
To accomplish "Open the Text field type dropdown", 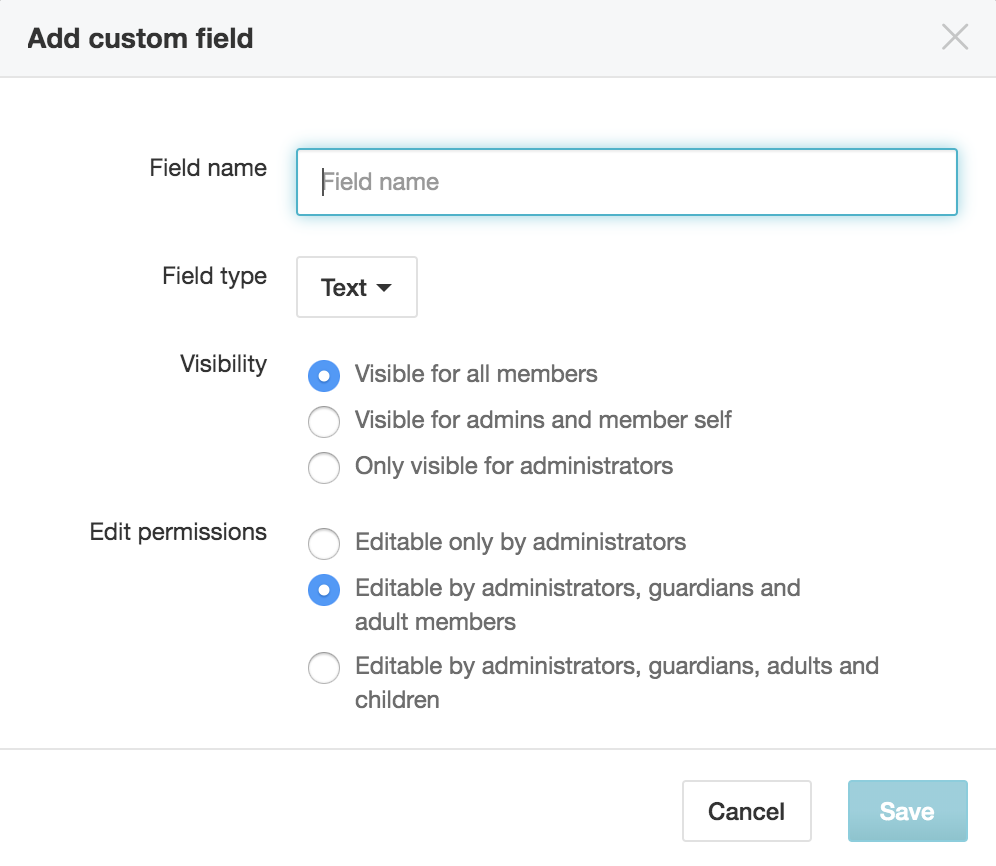I will coord(356,287).
